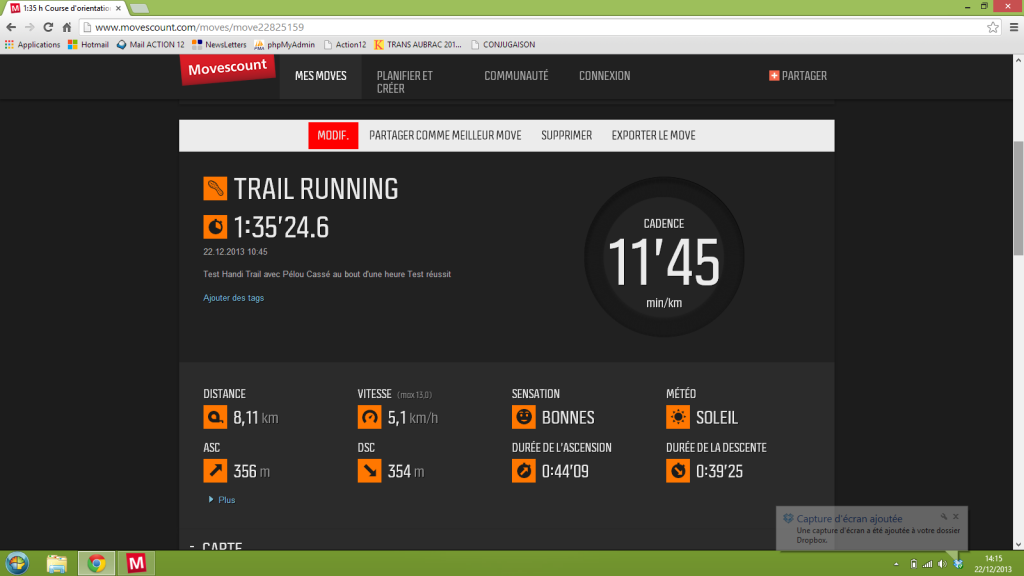
Task: Click the 1:35'24.6 duration value
Action: click(x=281, y=227)
